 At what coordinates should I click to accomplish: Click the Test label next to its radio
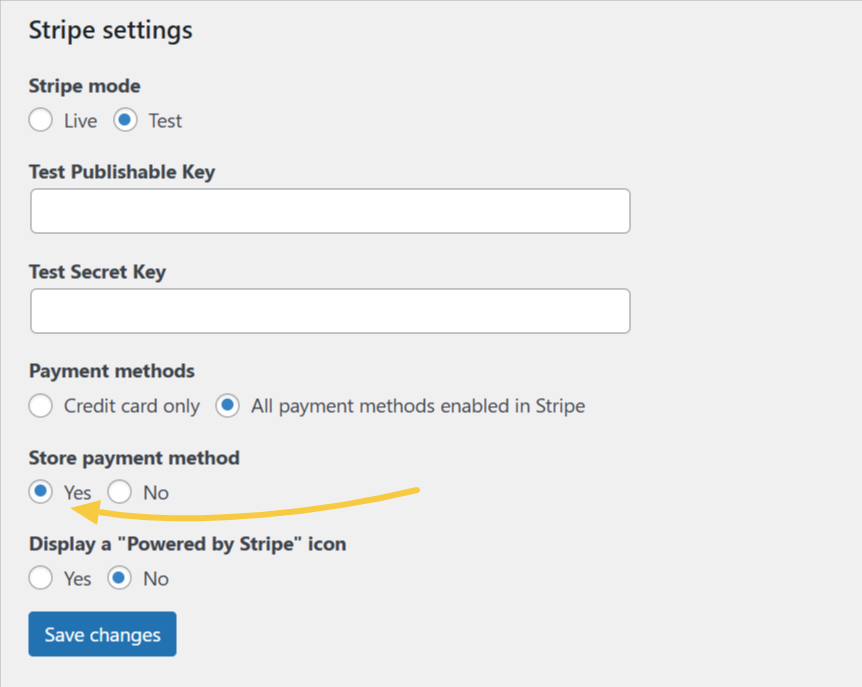[166, 120]
